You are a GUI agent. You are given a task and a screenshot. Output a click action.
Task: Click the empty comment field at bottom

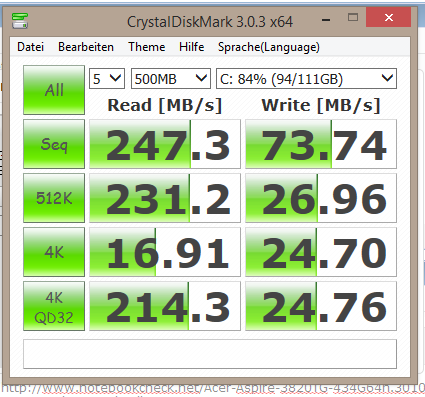pyautogui.click(x=210, y=354)
